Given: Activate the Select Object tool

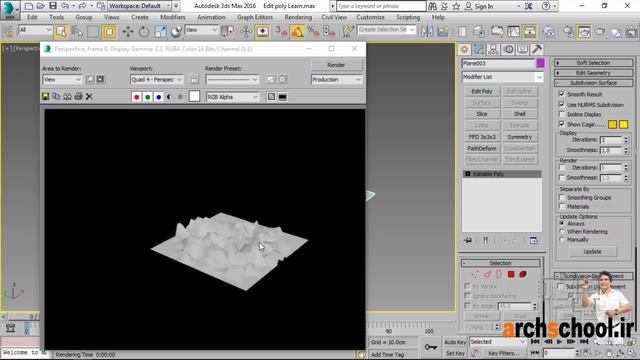Looking at the screenshot, I should (x=61, y=31).
